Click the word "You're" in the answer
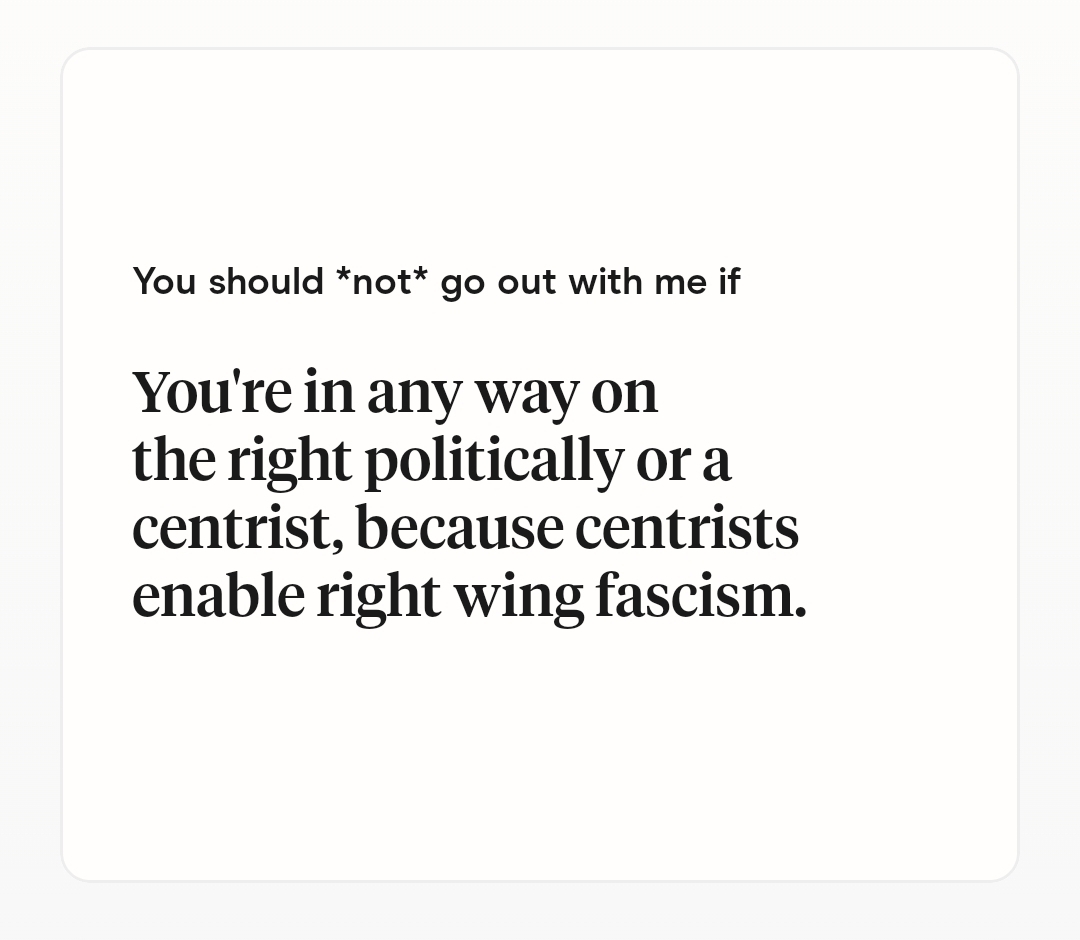The image size is (1080, 940). (x=211, y=392)
